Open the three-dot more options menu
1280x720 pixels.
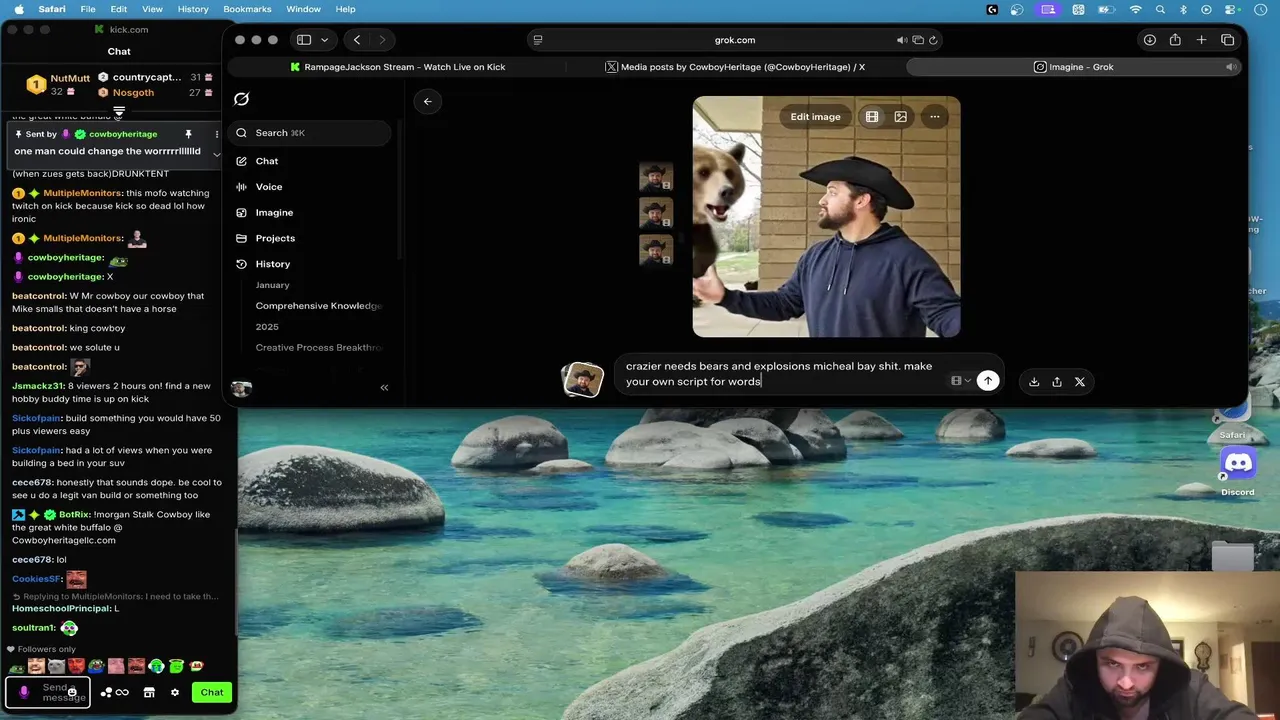click(x=935, y=117)
